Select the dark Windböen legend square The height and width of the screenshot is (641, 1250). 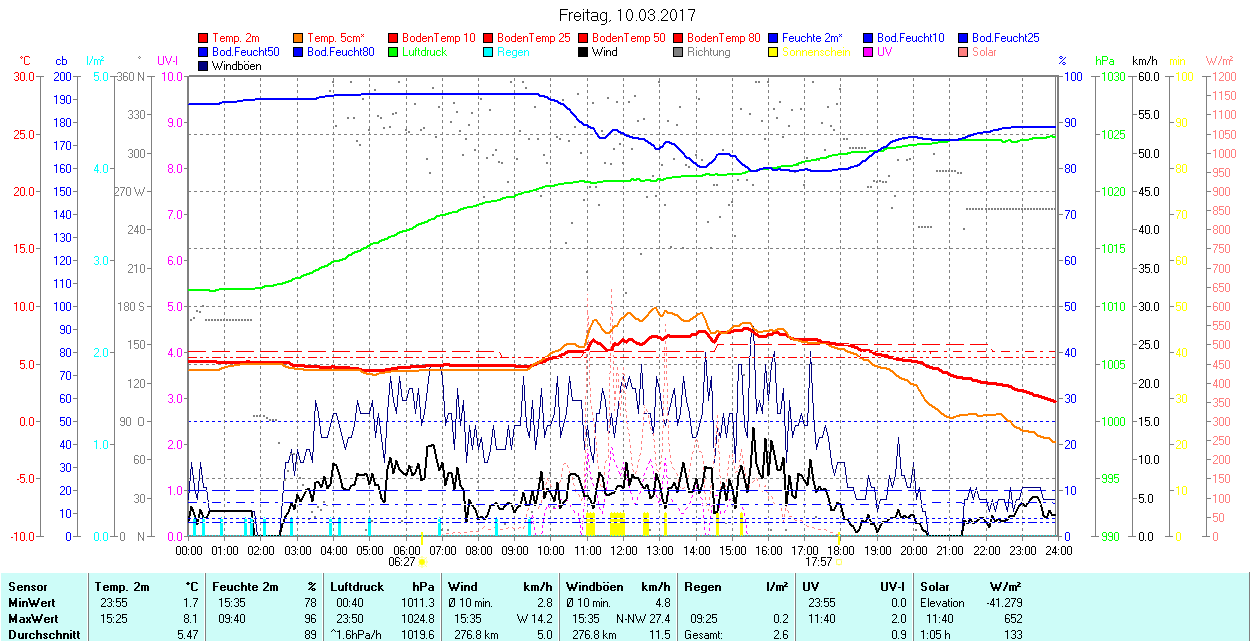(204, 66)
